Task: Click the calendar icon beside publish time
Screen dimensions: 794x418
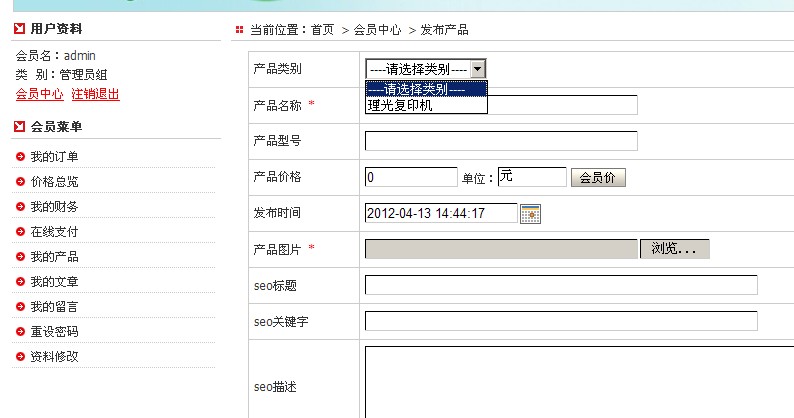Action: tap(530, 213)
